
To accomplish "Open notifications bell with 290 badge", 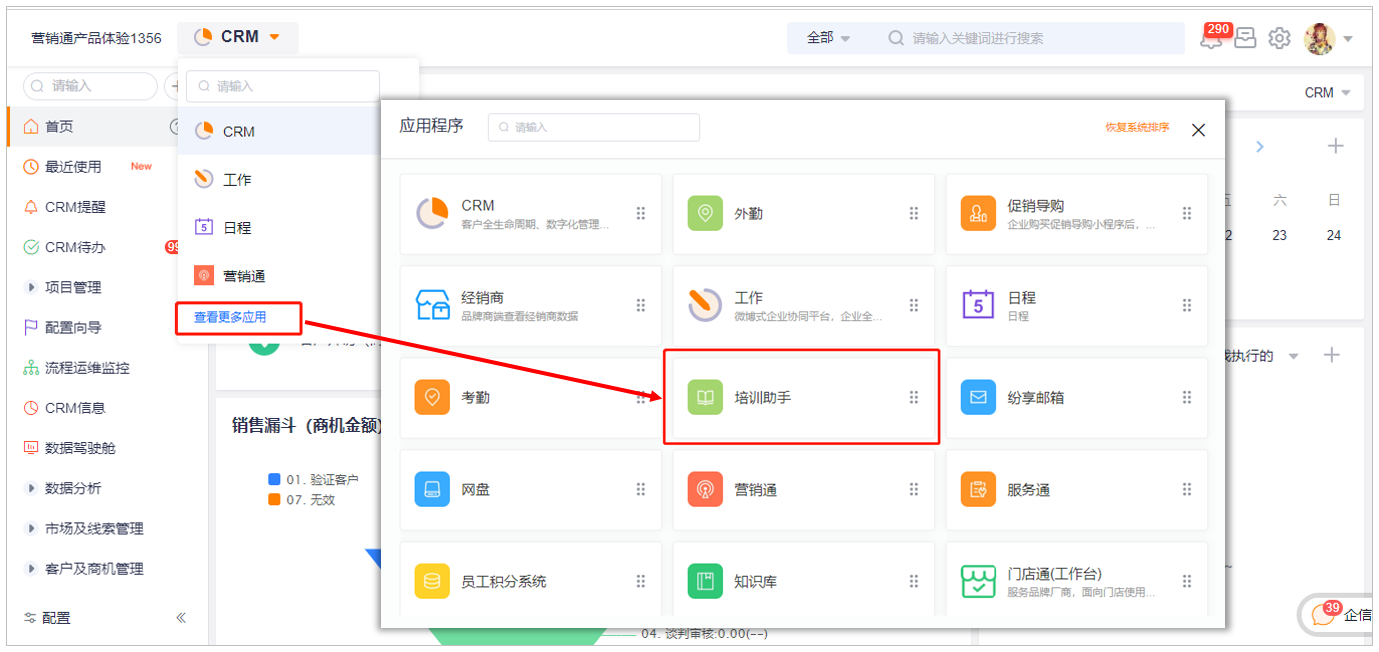I will click(x=1212, y=38).
